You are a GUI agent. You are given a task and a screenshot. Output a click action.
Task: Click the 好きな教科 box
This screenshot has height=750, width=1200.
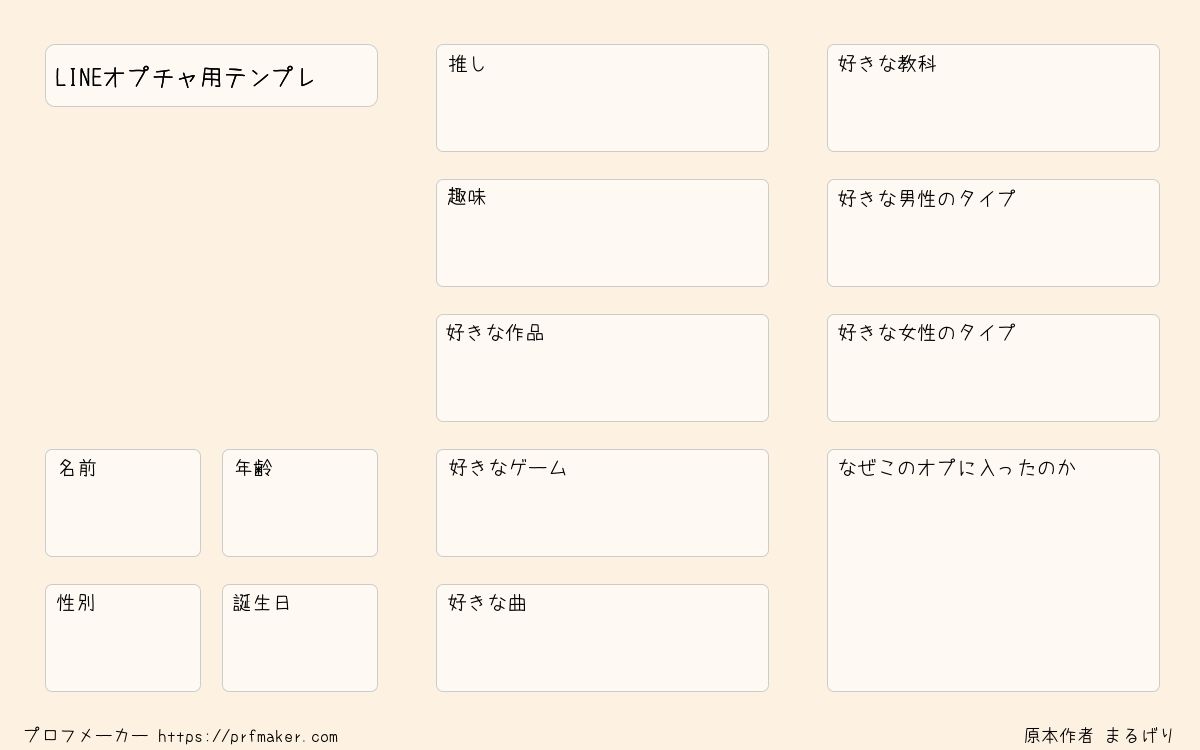pos(993,98)
